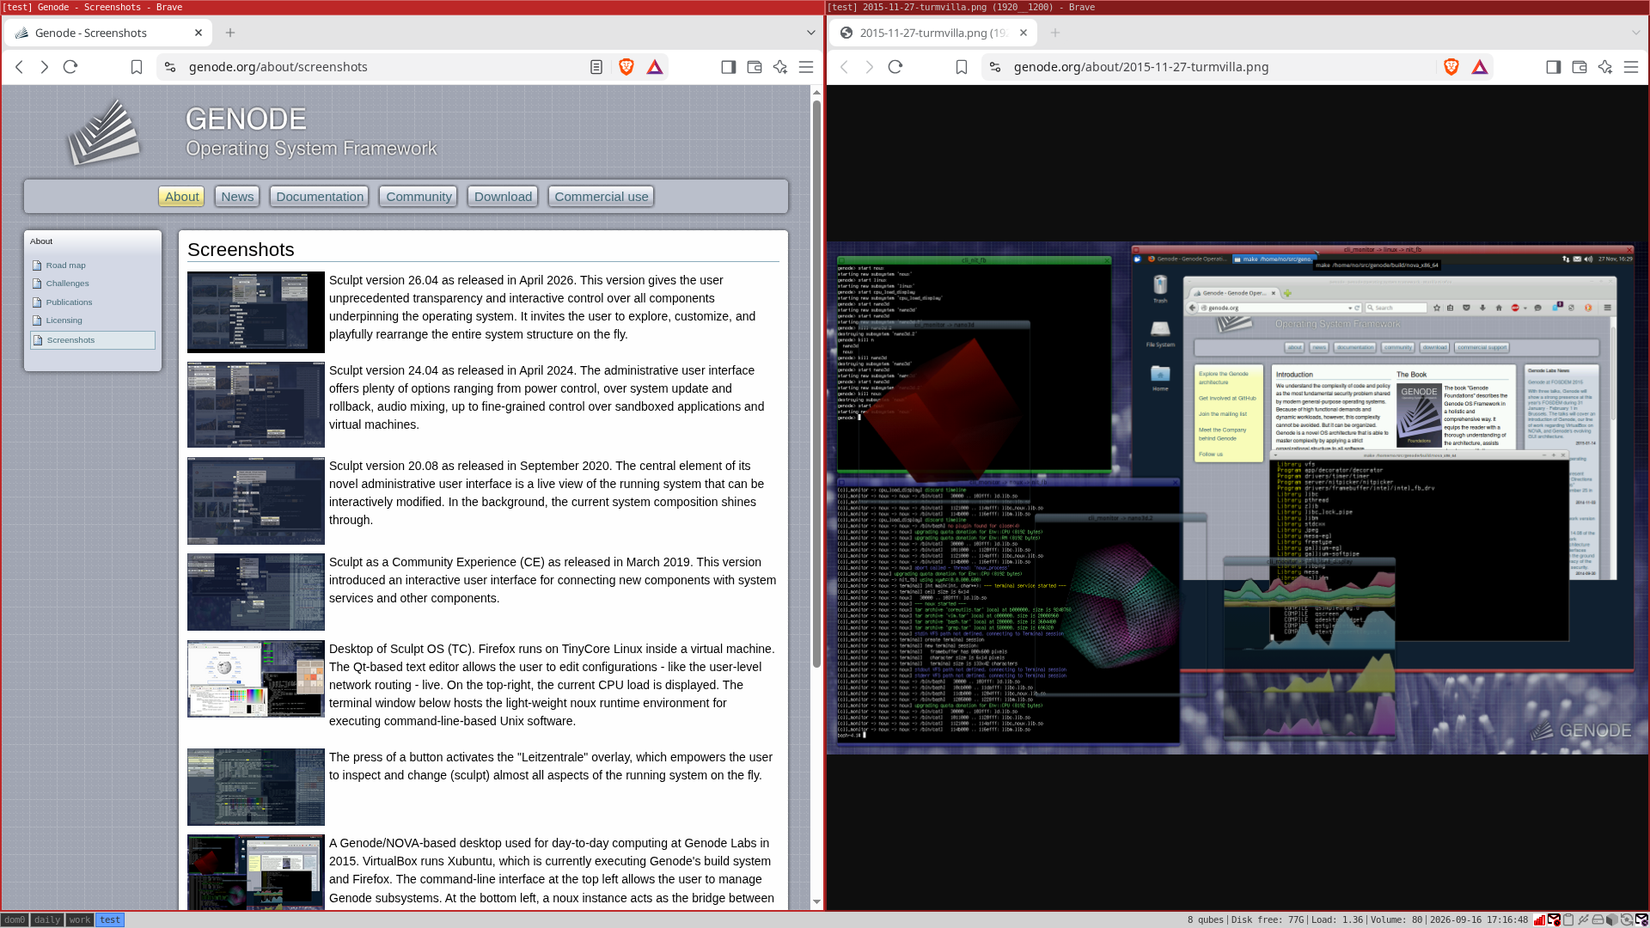Toggle the sidebar in the Screenshots window

728,67
